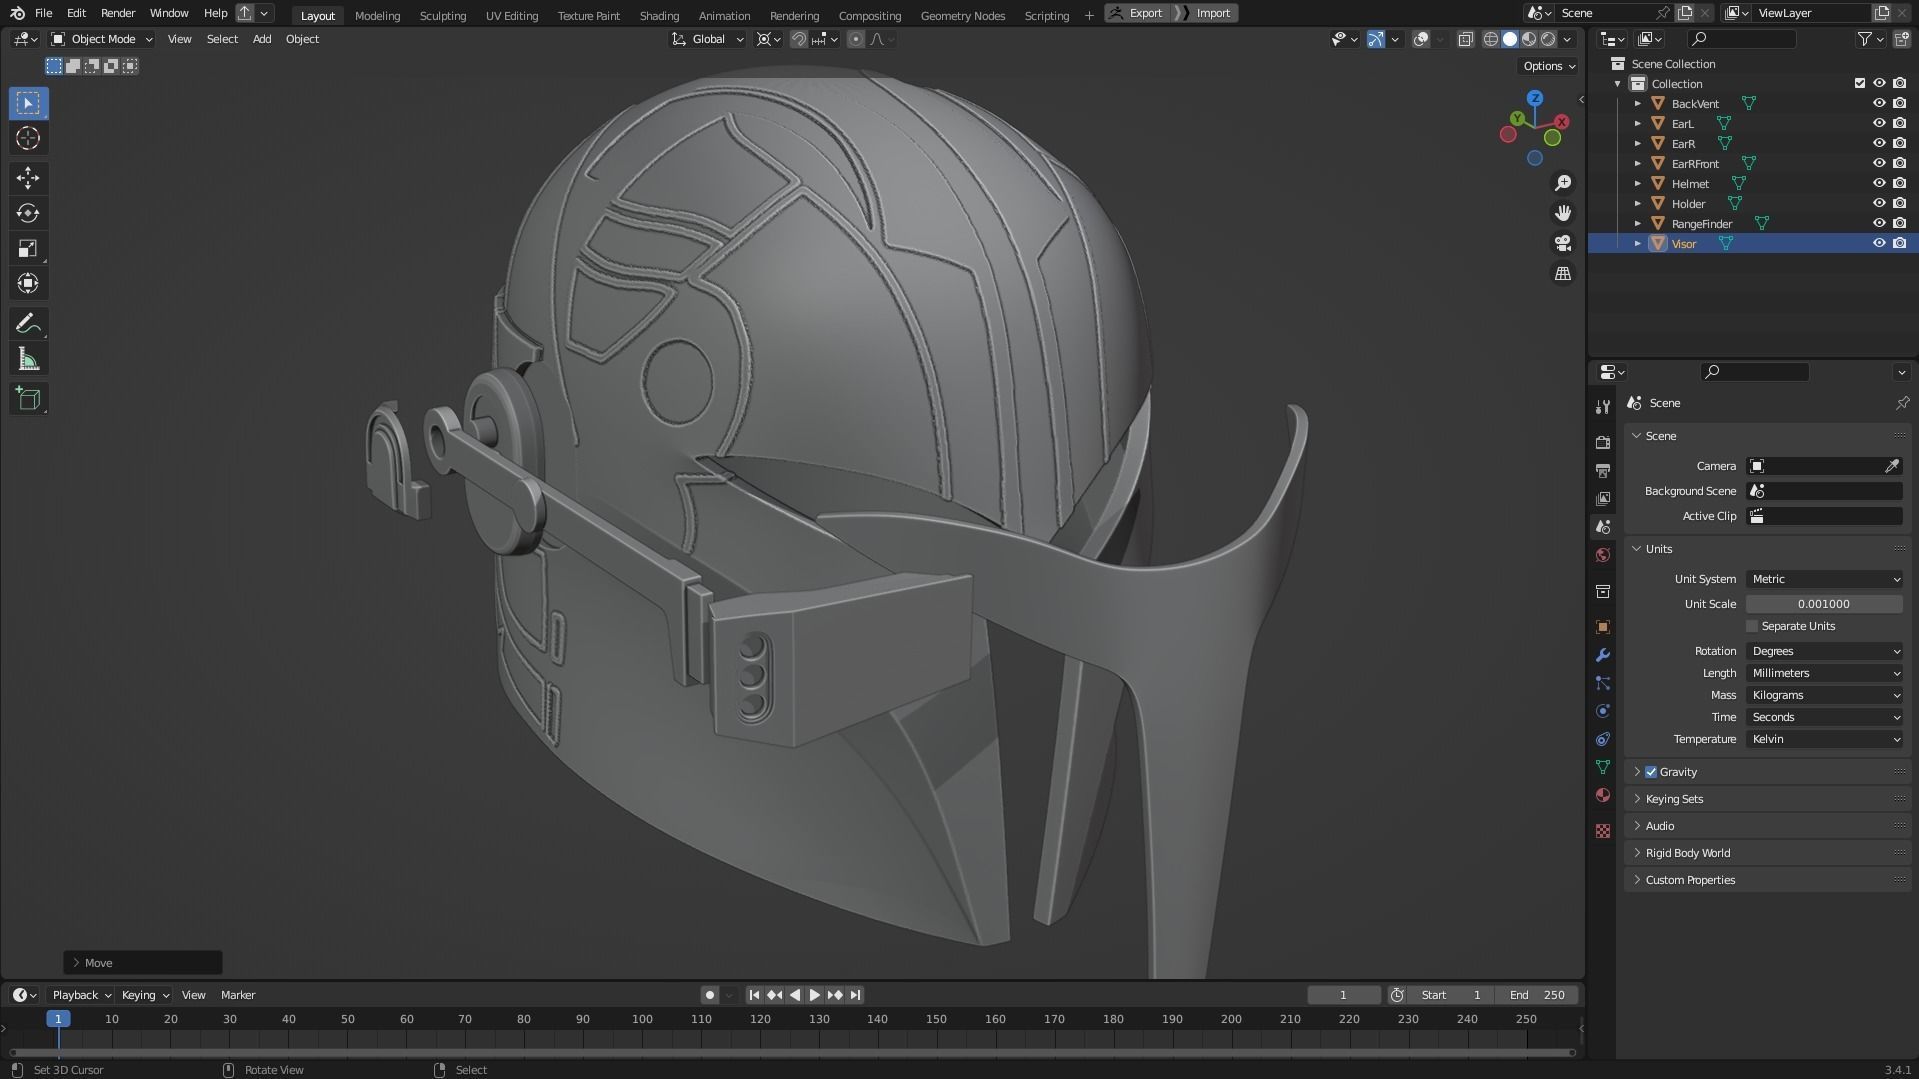Hide the Helmet object in viewport
This screenshot has width=1919, height=1079.
pos(1879,183)
